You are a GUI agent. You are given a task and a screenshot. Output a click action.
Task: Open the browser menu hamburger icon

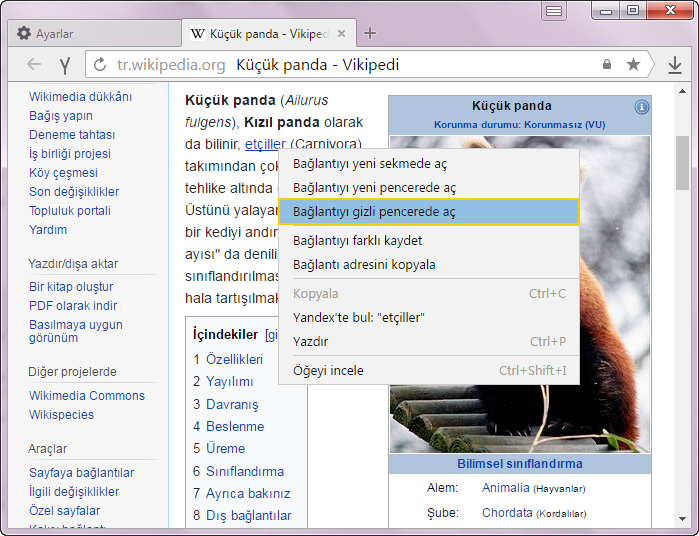coord(554,11)
